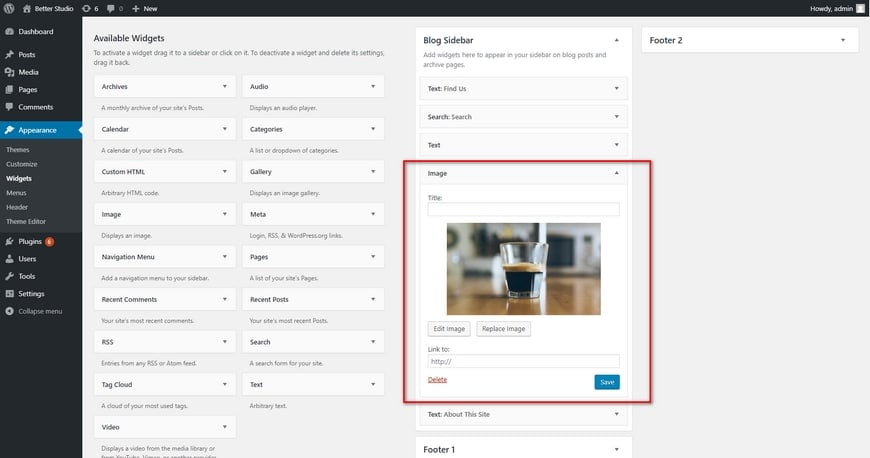
Task: Expand the Navigation Menu widget arrow
Action: [225, 256]
